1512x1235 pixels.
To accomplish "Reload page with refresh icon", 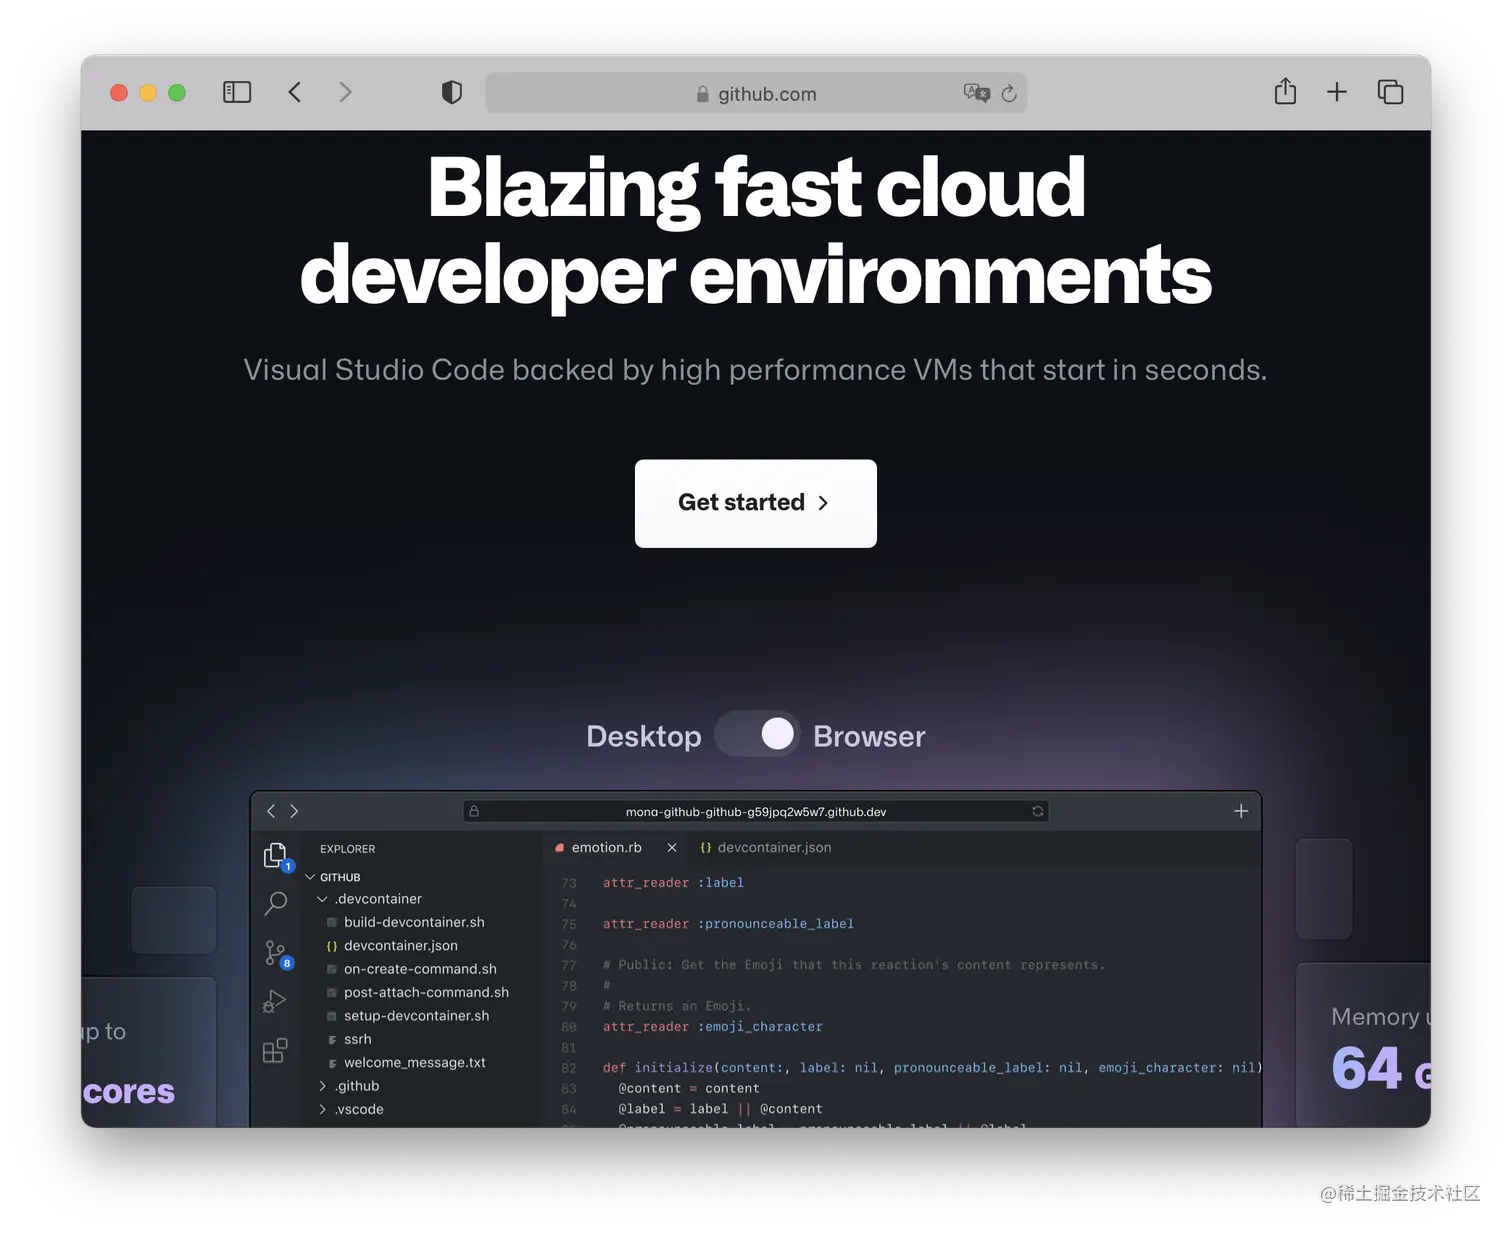I will point(1009,93).
